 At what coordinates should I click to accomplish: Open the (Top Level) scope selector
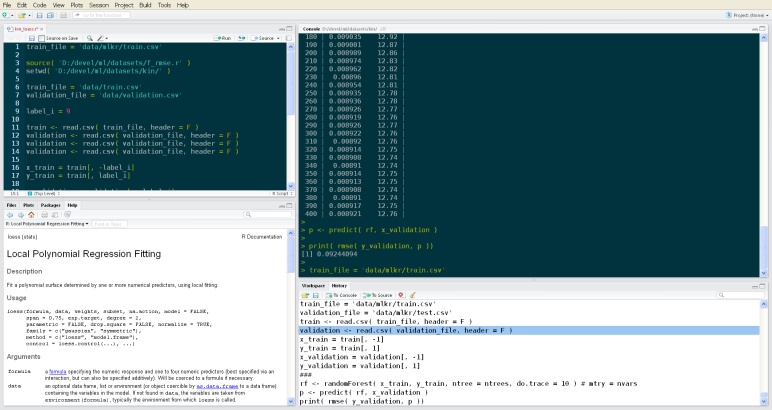[x=42, y=193]
